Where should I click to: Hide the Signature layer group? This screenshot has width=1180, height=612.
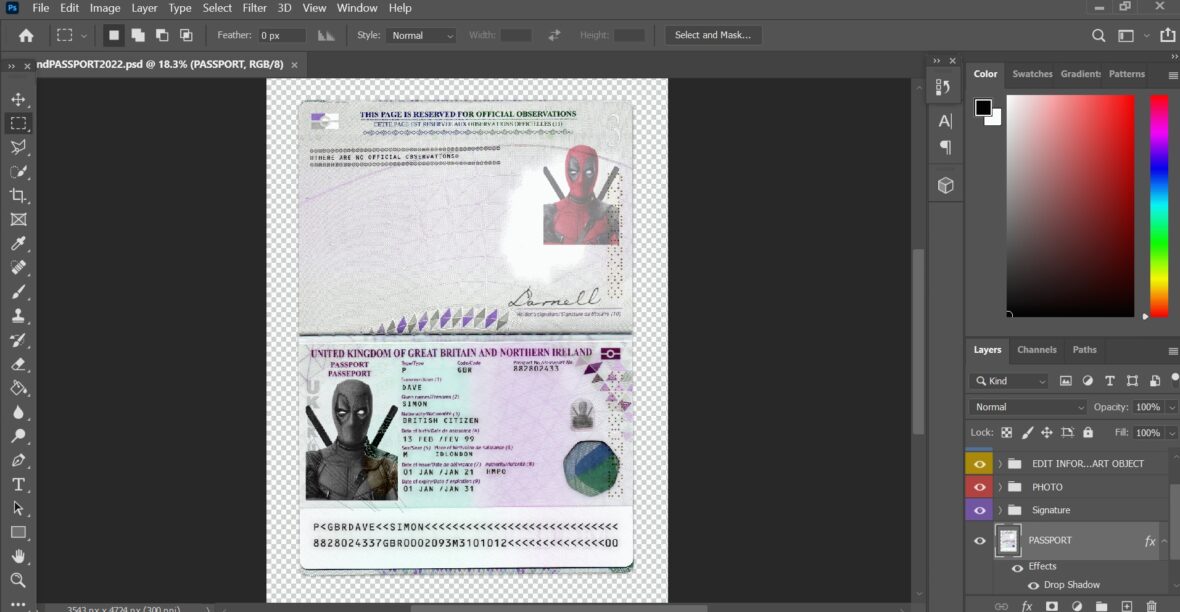(979, 510)
